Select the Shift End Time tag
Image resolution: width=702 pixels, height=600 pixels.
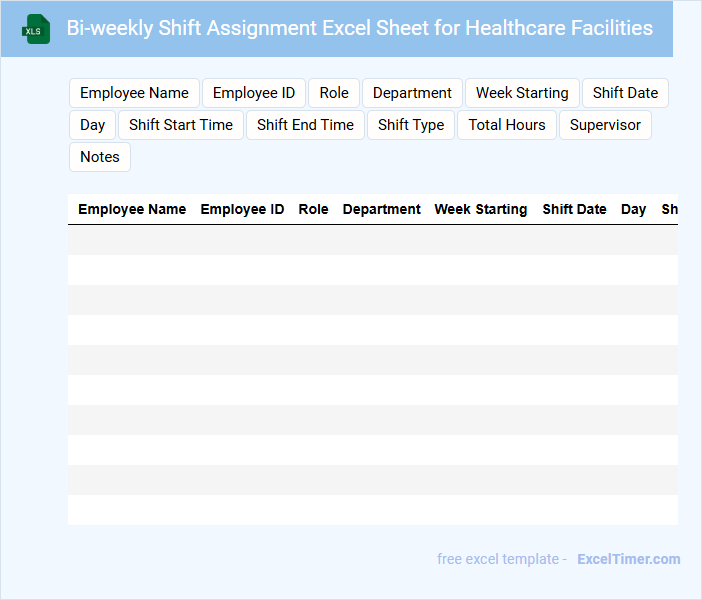coord(305,125)
